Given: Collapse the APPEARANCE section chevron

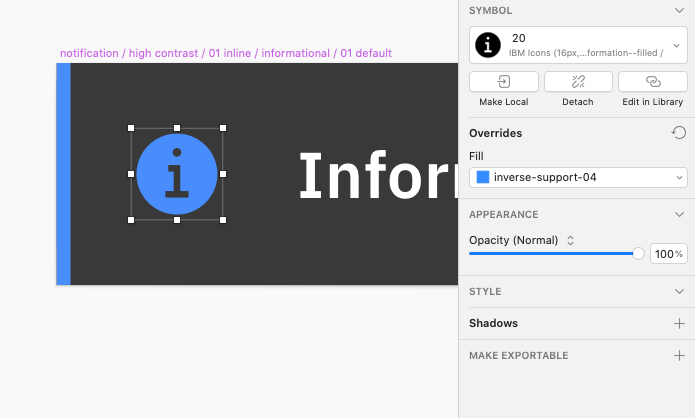Looking at the screenshot, I should [x=679, y=215].
